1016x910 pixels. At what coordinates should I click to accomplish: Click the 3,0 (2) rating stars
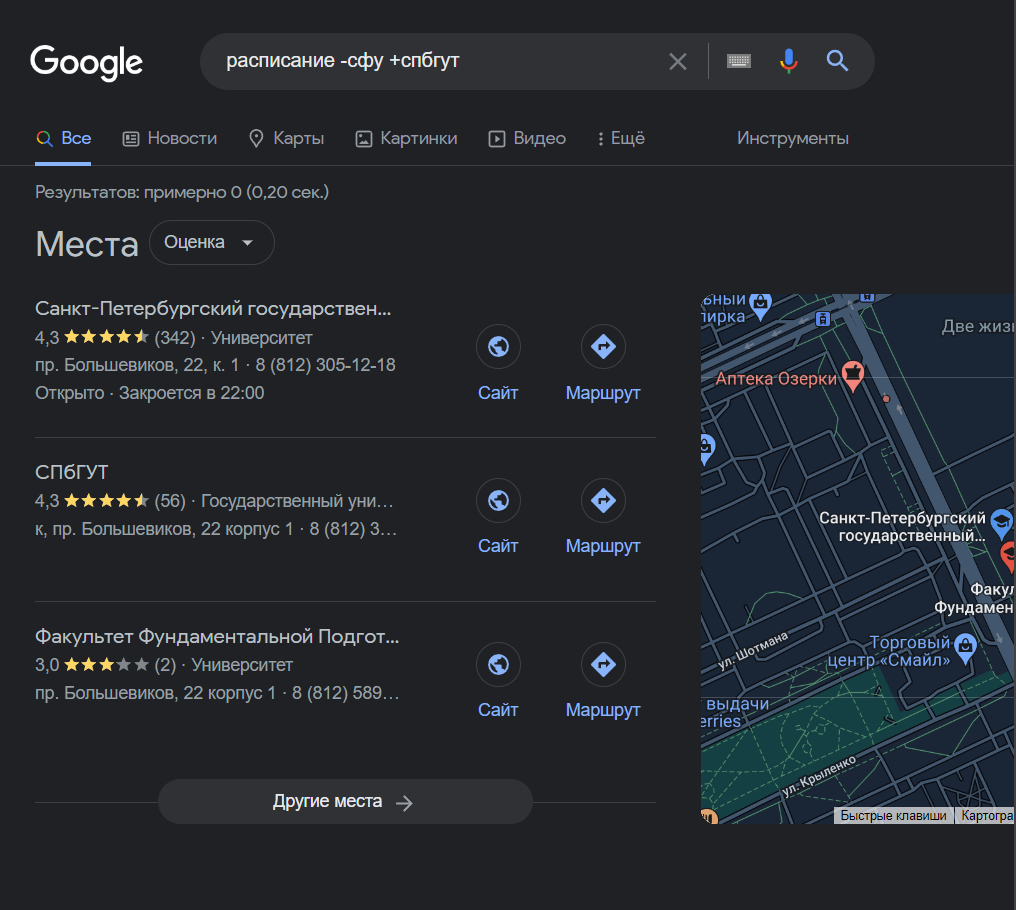tap(106, 664)
